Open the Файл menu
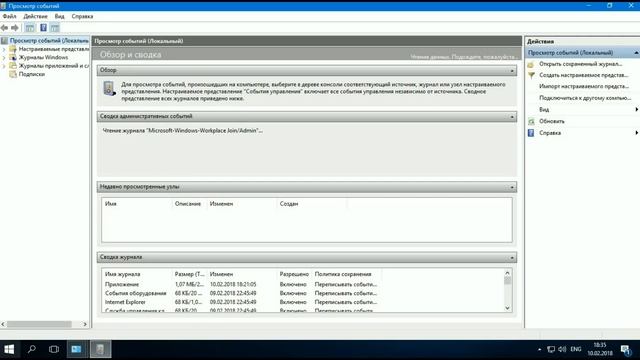Screen dimensions: 640x360 [x=9, y=16]
